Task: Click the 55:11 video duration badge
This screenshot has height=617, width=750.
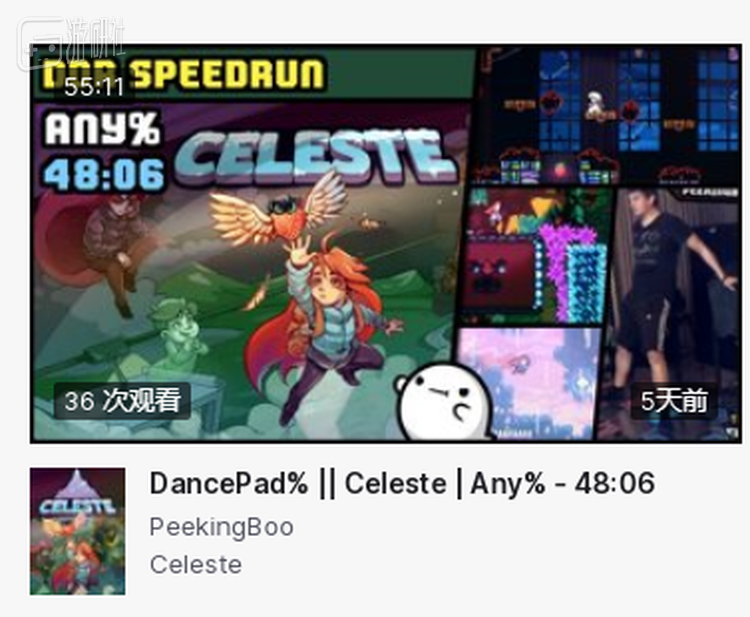Action: (x=94, y=87)
